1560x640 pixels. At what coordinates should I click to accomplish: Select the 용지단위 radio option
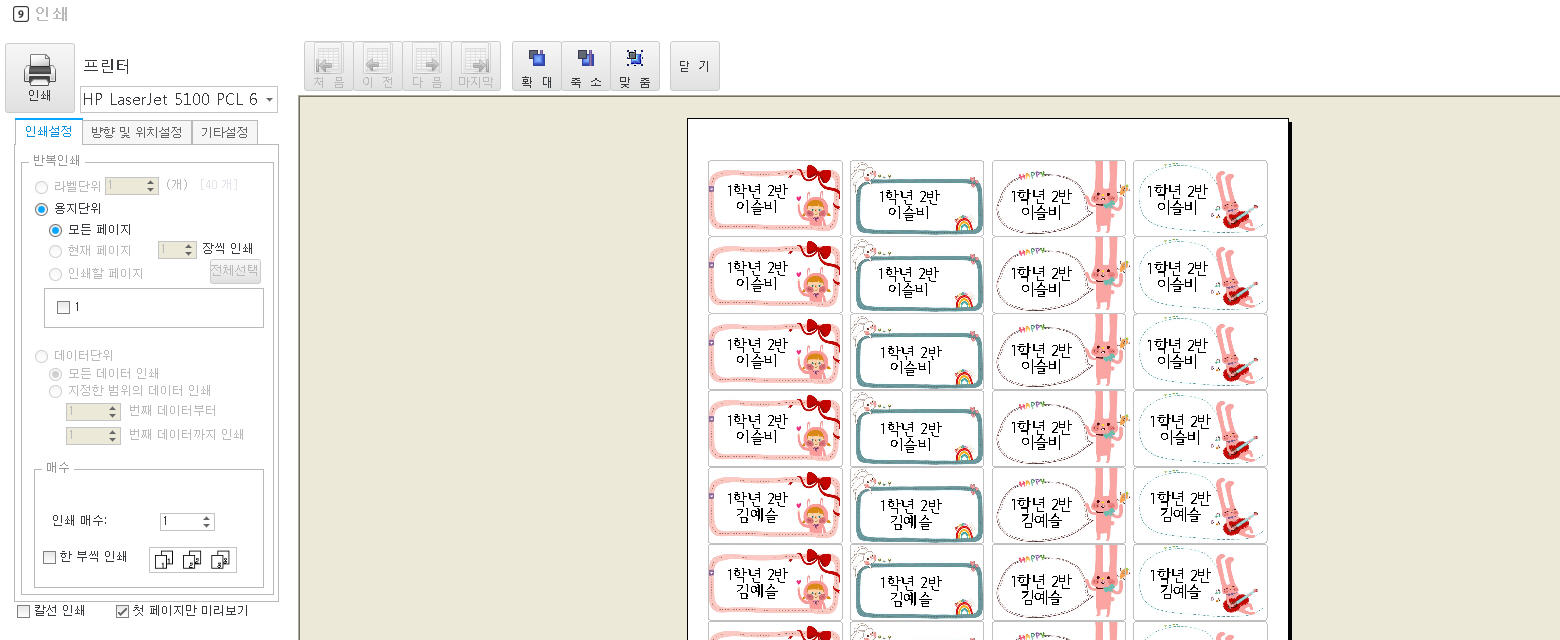coord(41,209)
